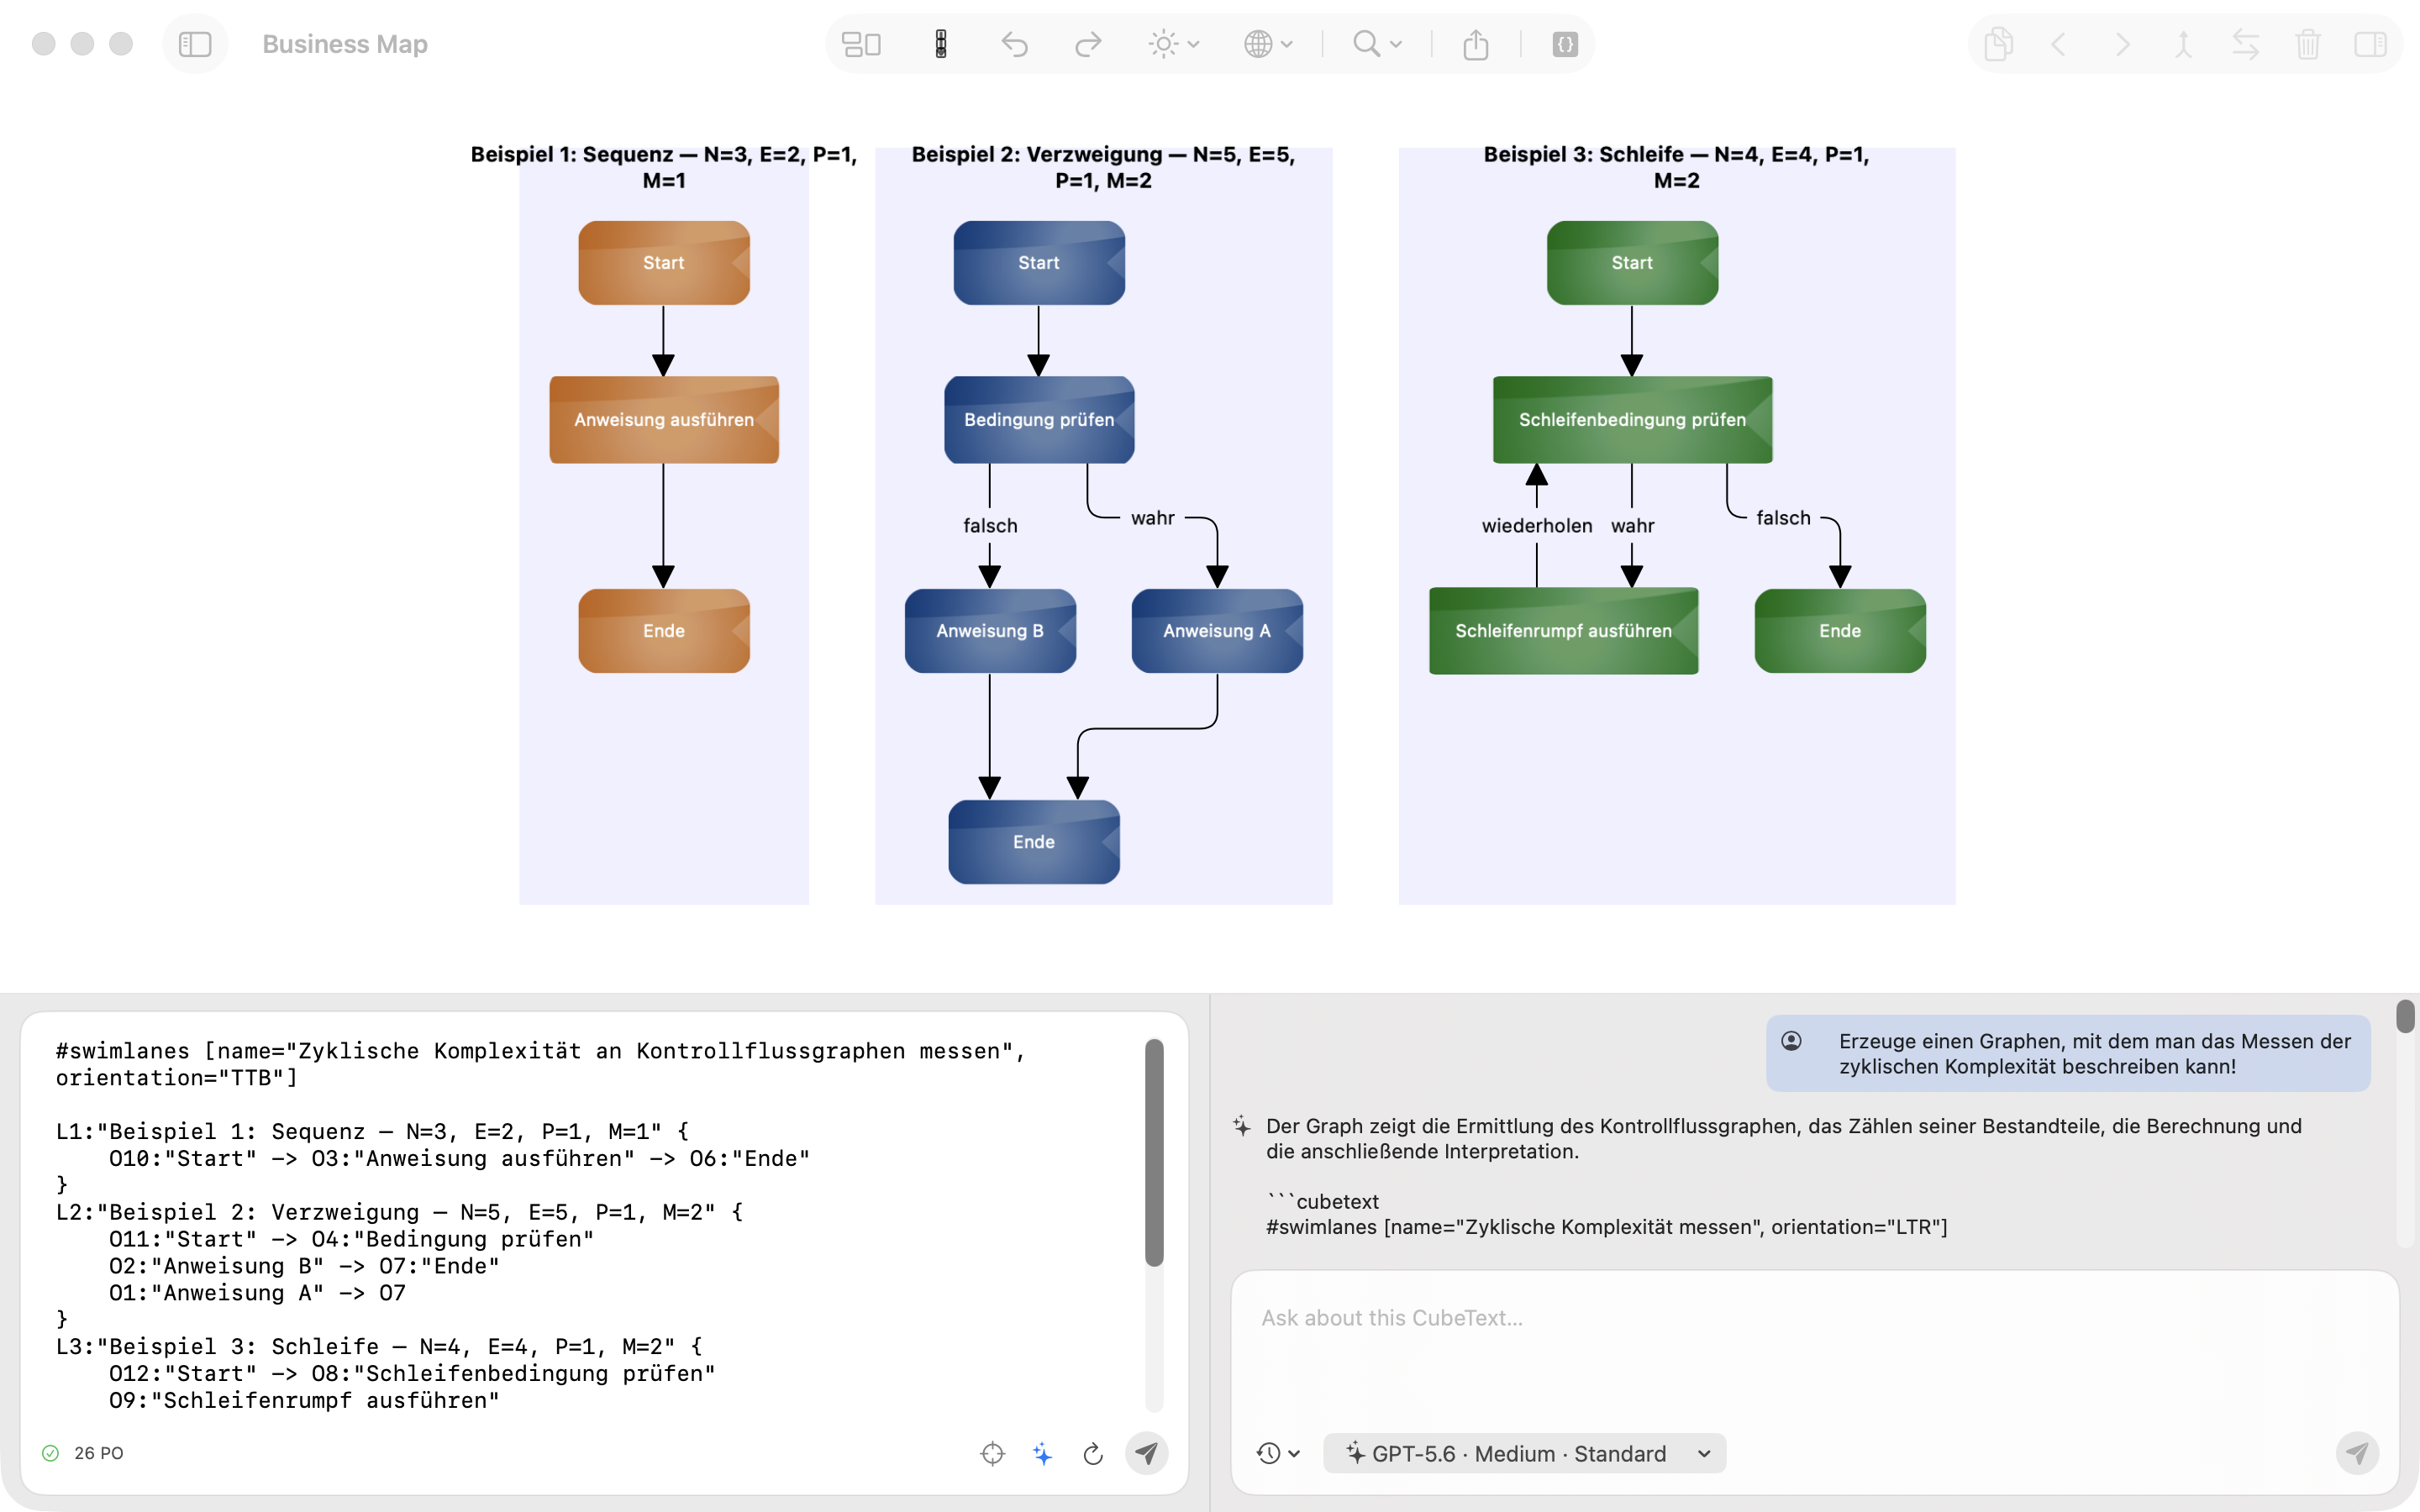Click the undo arrow in toolbar
The width and height of the screenshot is (2420, 1512).
pos(1014,44)
